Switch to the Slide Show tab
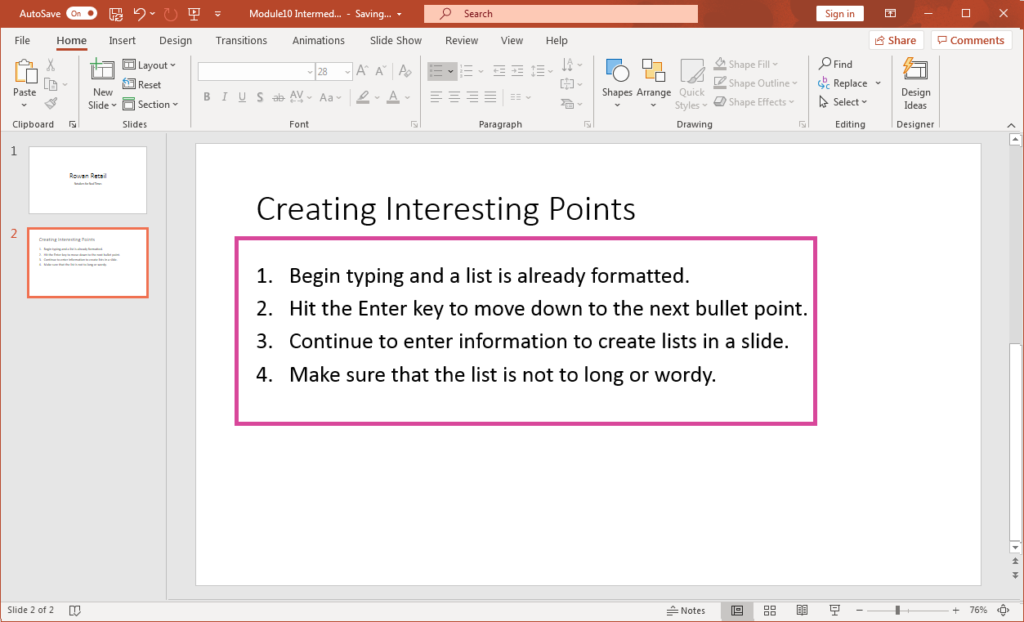Viewport: 1024px width, 622px height. (x=396, y=41)
